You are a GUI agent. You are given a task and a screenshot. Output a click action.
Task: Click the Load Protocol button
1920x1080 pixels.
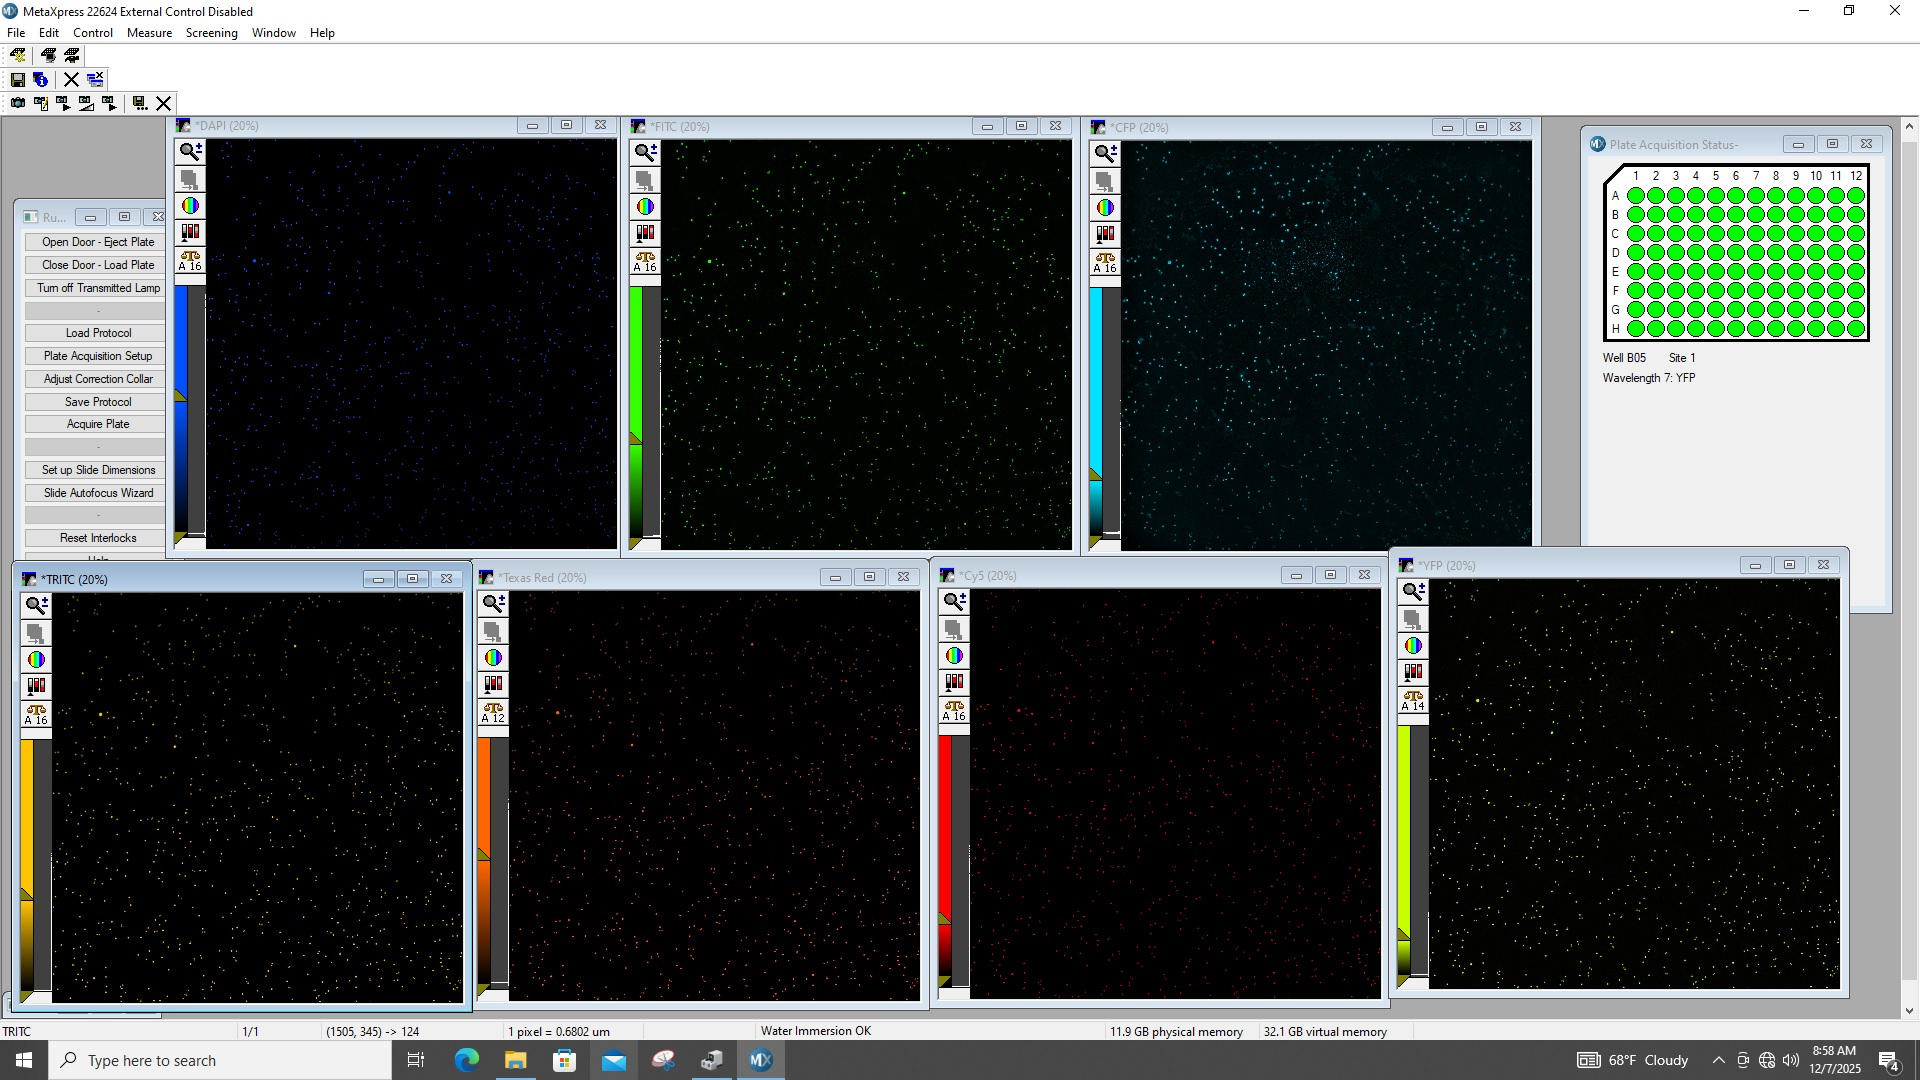pos(97,333)
